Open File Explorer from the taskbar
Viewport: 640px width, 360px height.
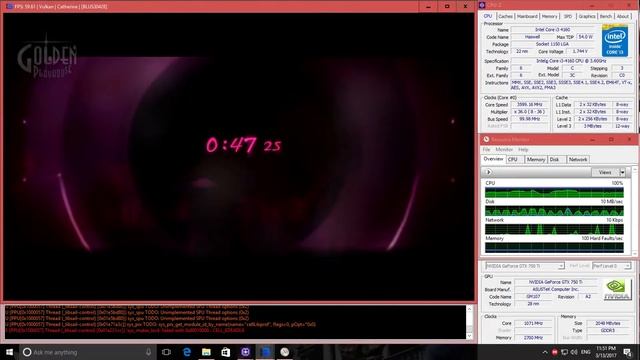(206, 352)
